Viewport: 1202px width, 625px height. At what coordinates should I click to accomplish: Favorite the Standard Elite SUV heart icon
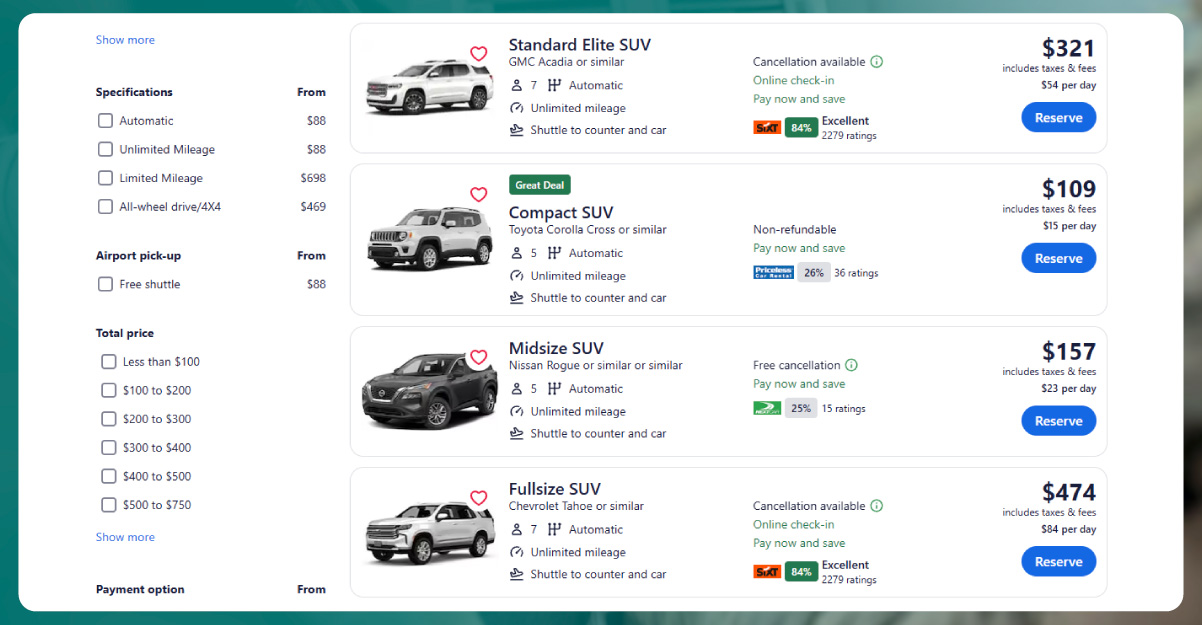coord(478,53)
